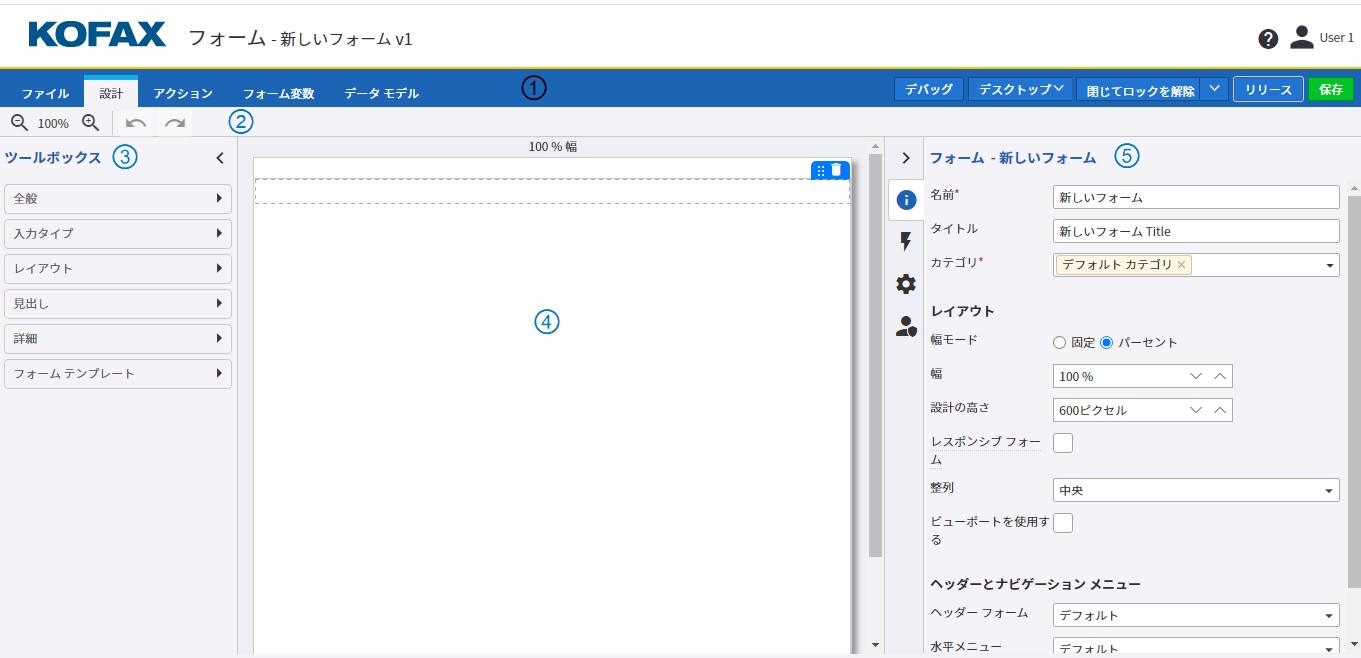Open the ヘッダー フォーム dropdown
The height and width of the screenshot is (658, 1361).
[x=1195, y=614]
